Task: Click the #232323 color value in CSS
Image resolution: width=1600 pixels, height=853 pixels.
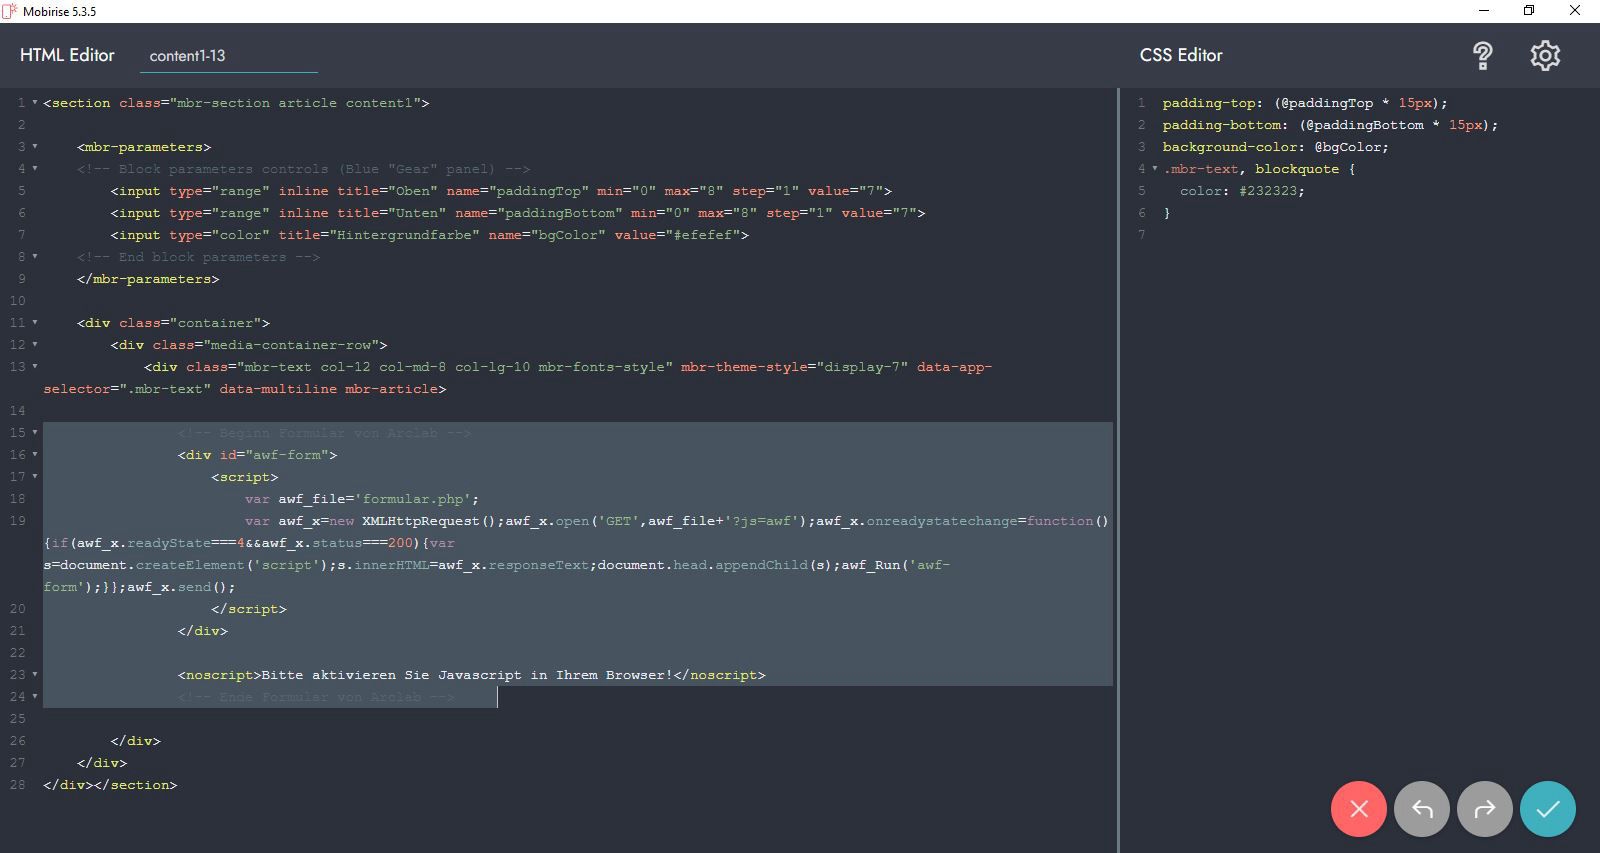Action: 1270,191
